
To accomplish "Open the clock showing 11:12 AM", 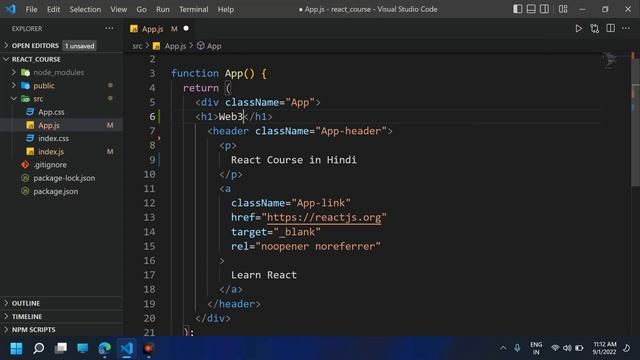I will point(604,348).
